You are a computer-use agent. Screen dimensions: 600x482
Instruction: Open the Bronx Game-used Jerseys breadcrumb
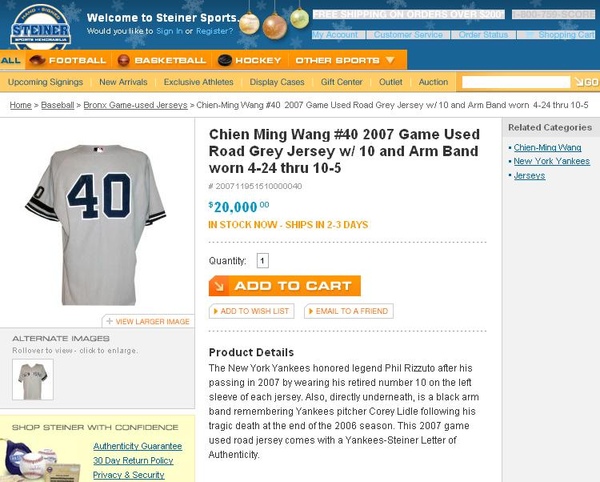click(x=135, y=105)
